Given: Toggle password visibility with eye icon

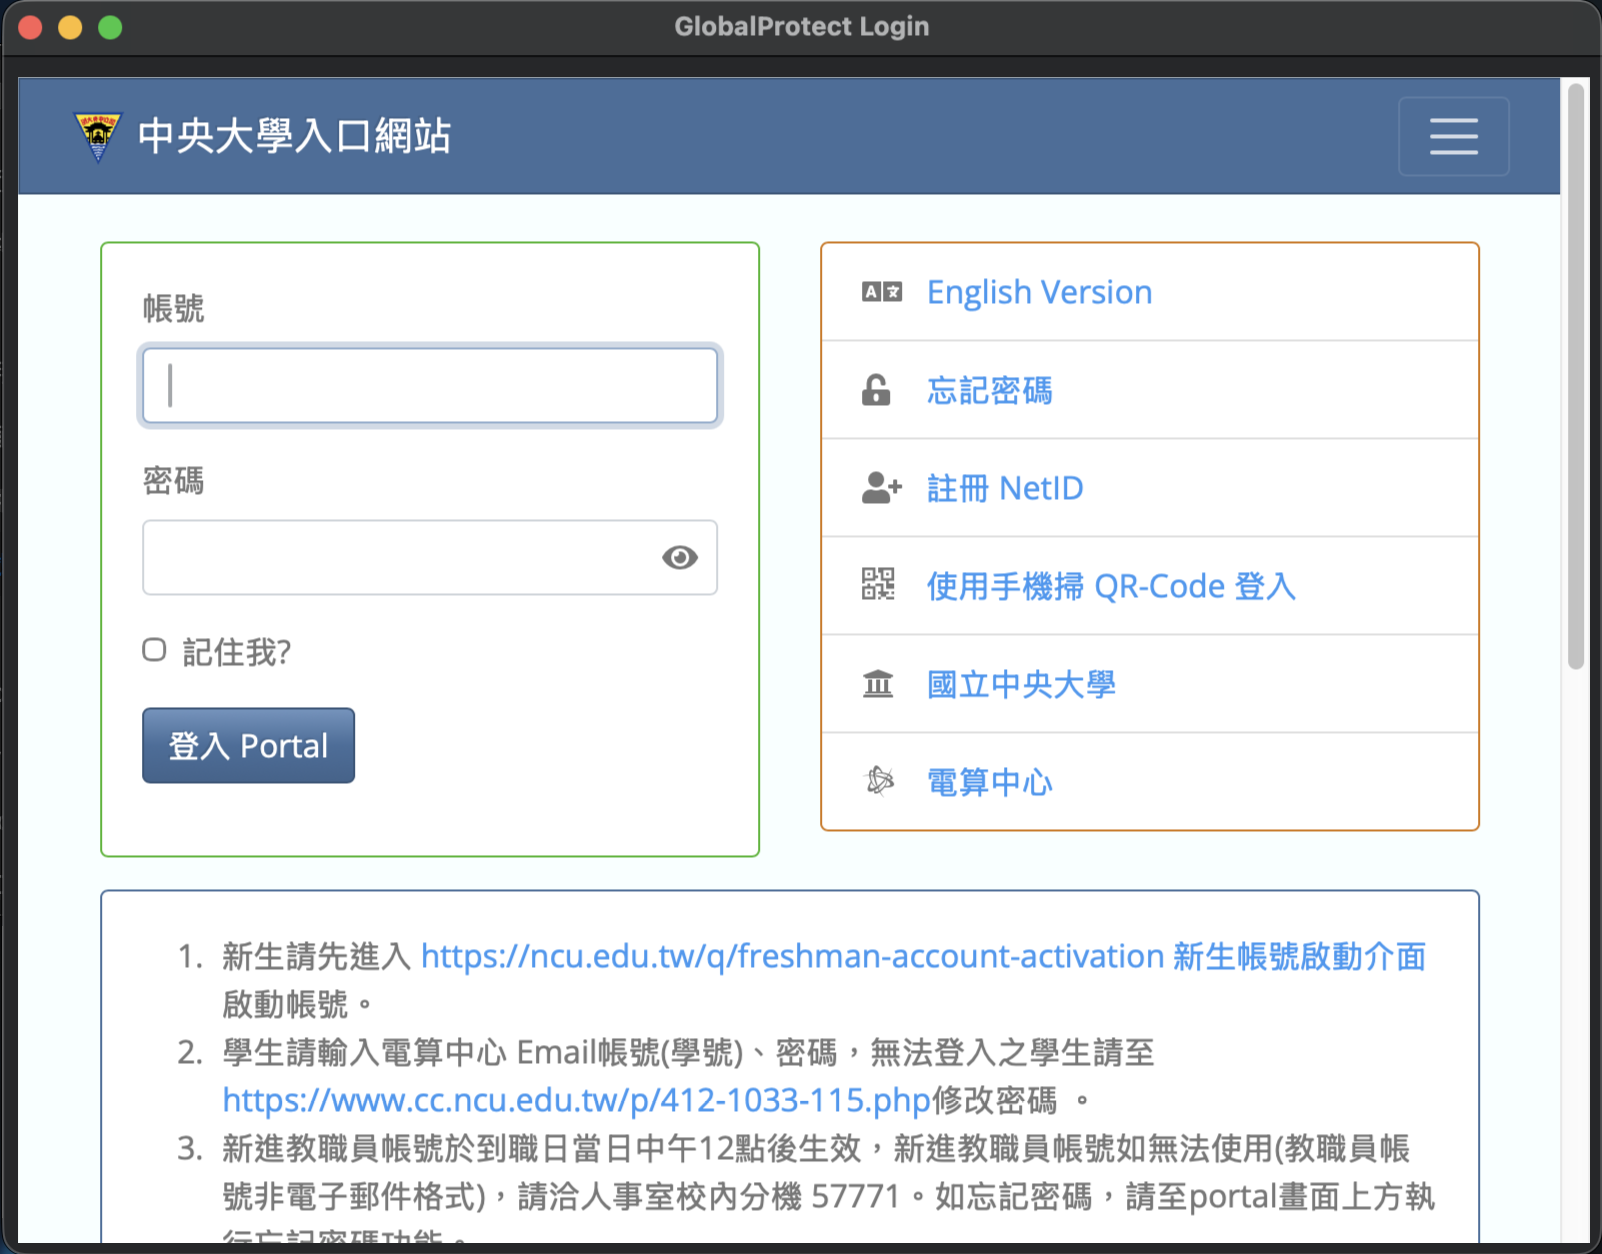Looking at the screenshot, I should point(679,557).
